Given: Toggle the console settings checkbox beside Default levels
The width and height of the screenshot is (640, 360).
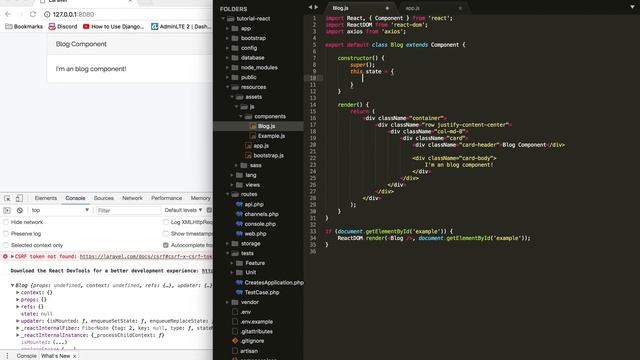Looking at the screenshot, I should [x=209, y=210].
